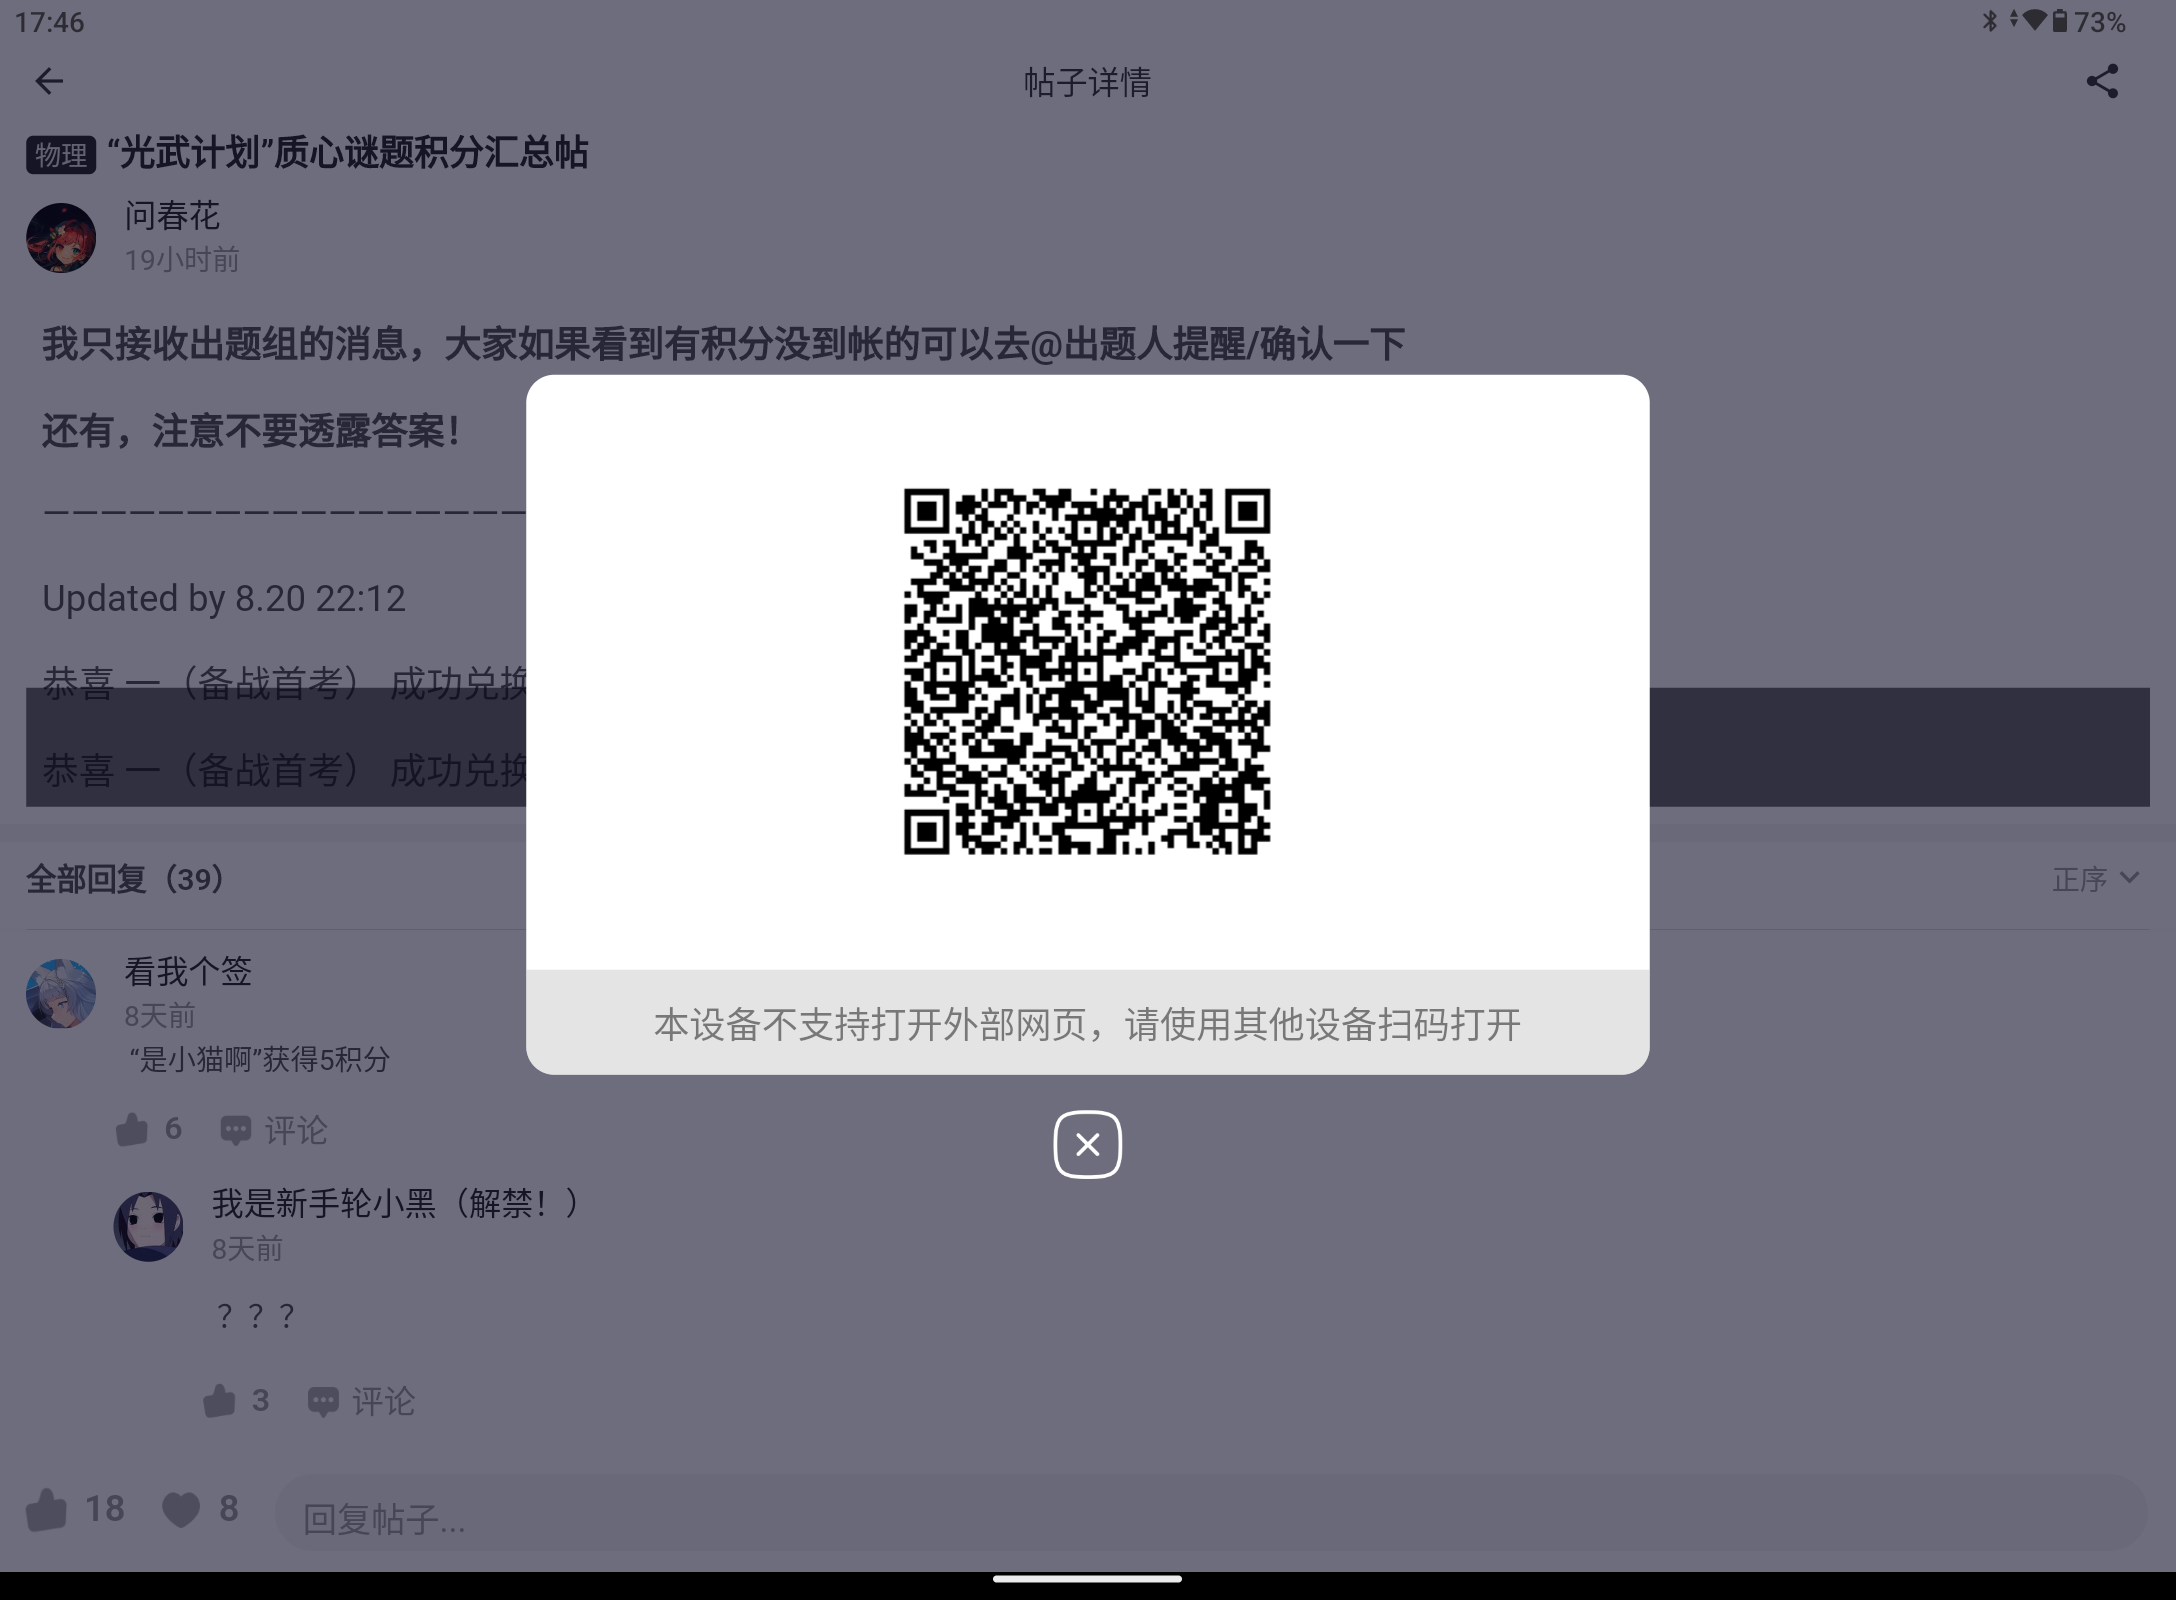This screenshot has height=1600, width=2176.
Task: Tap the 本设备不支持打开外部网页 notice text
Action: 1087,1024
